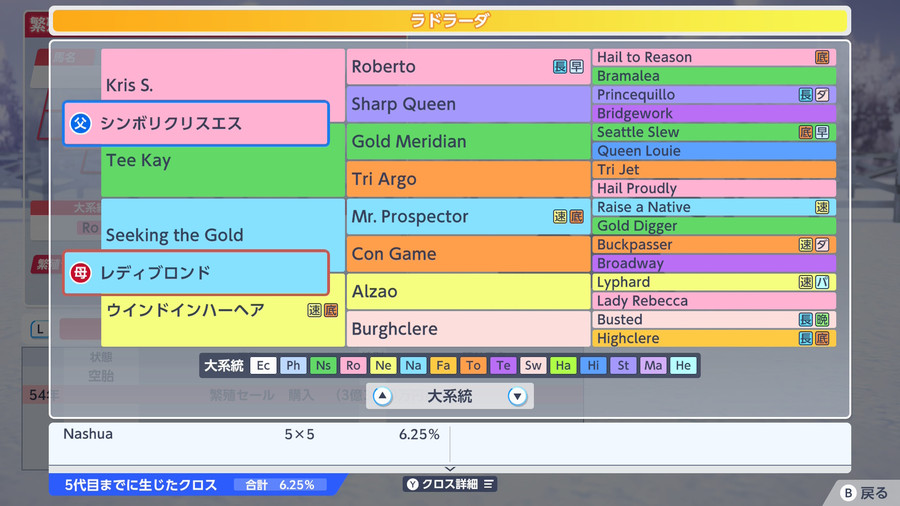This screenshot has width=900, height=506.
Task: Click the Bramalea ancestor row
Action: [714, 76]
